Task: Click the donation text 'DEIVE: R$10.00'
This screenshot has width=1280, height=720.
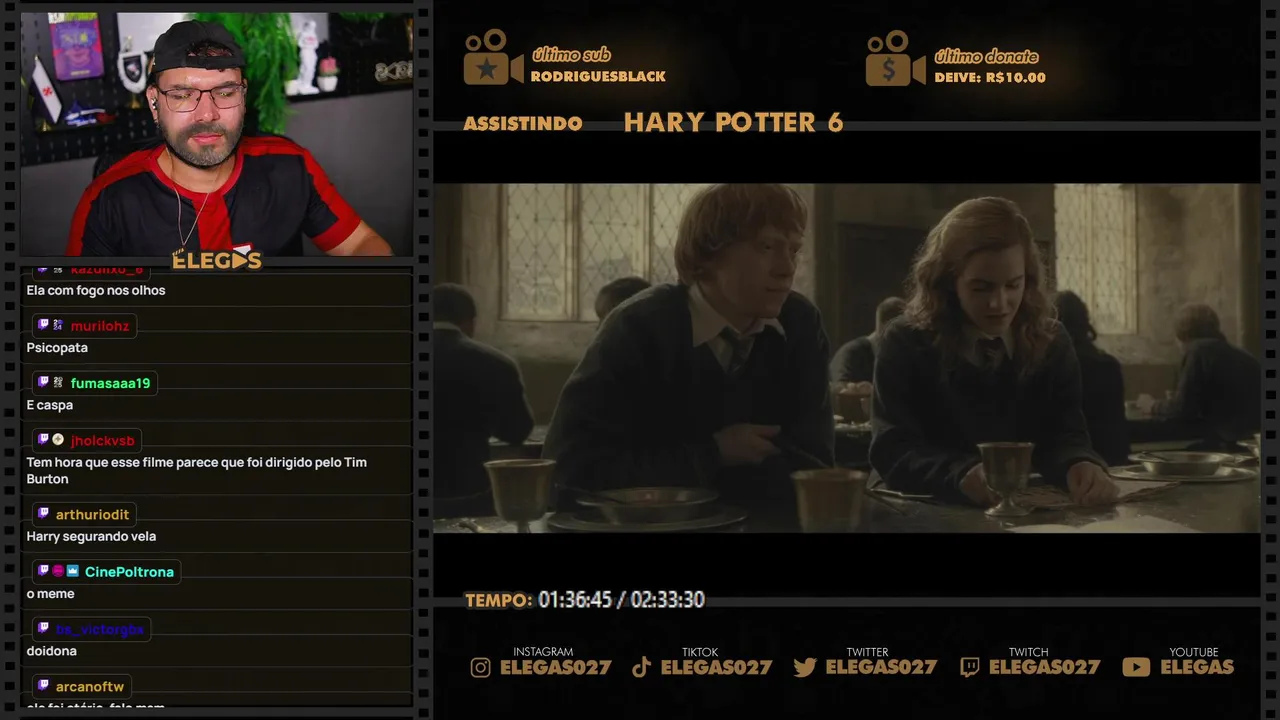Action: pos(990,77)
